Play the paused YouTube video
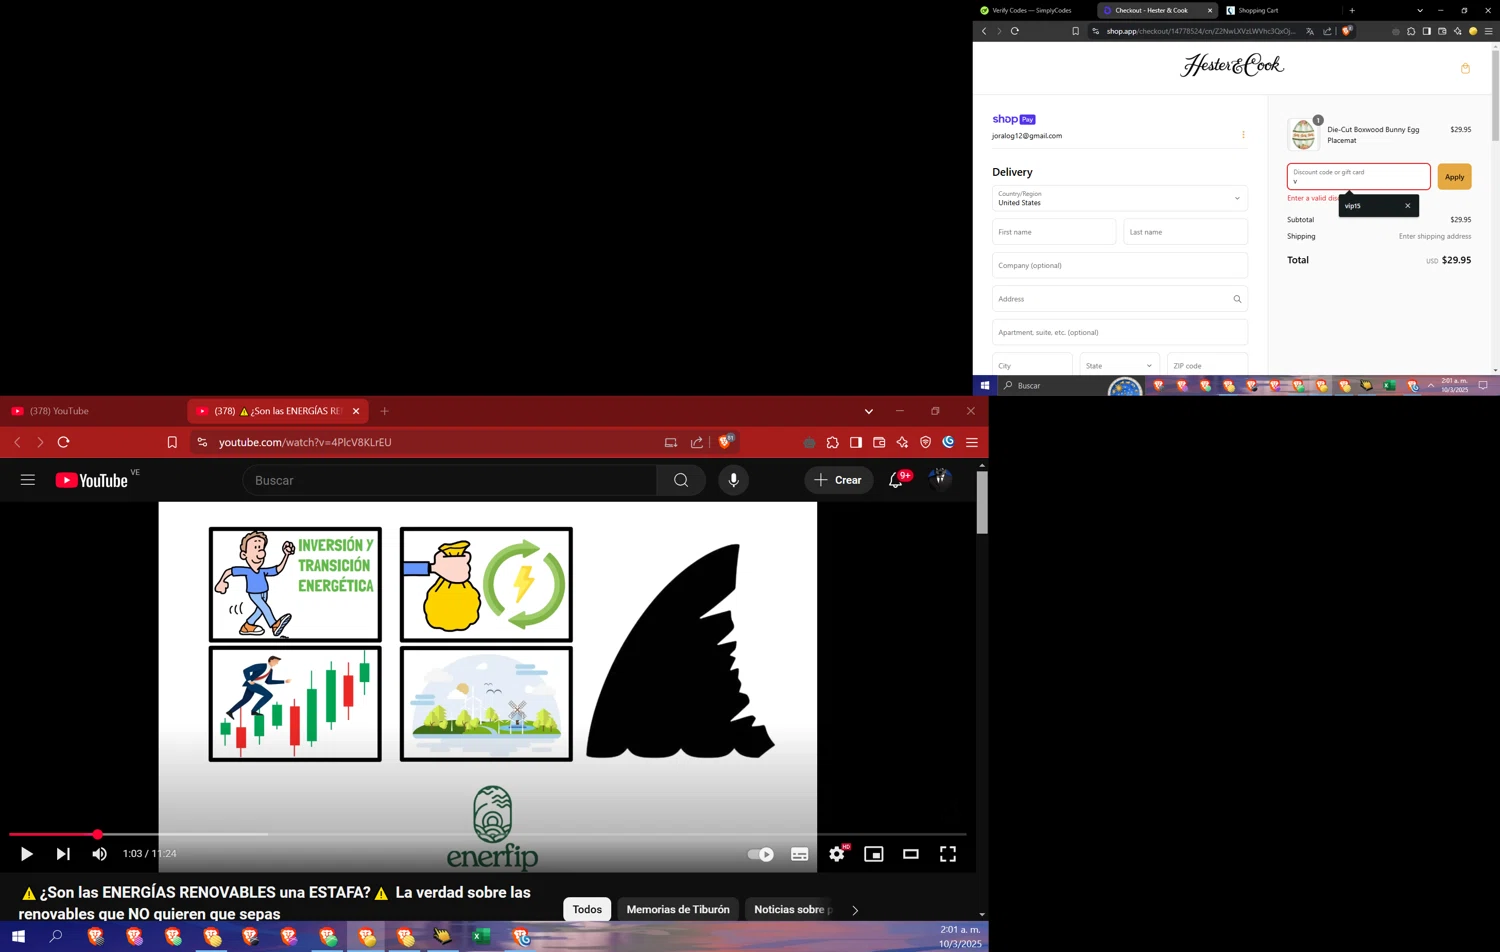Image resolution: width=1500 pixels, height=952 pixels. [27, 854]
